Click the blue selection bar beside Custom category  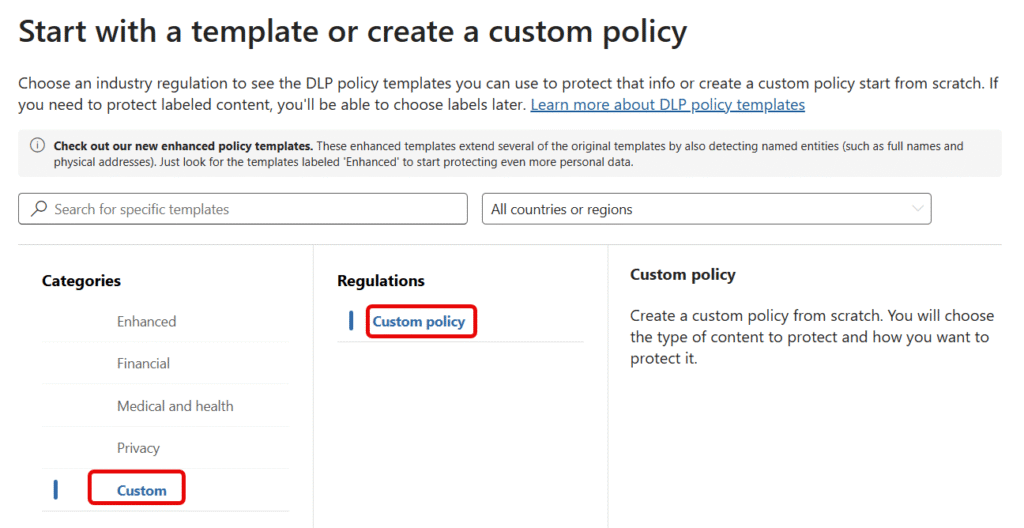click(56, 490)
